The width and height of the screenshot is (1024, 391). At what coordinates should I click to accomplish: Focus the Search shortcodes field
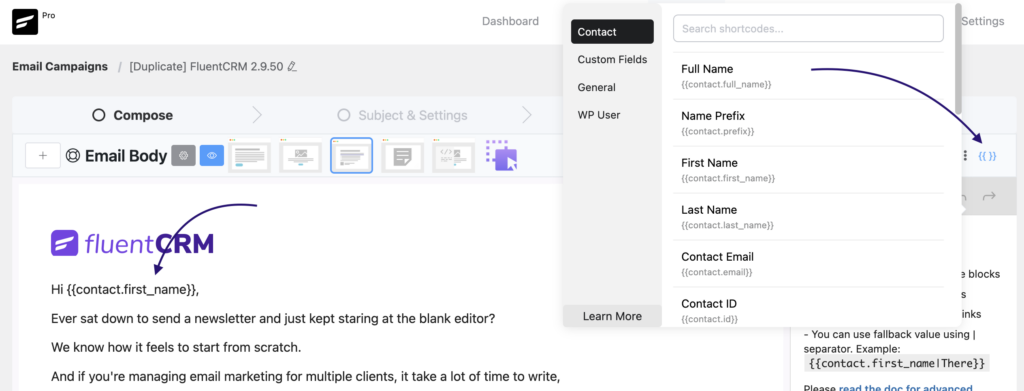point(808,29)
